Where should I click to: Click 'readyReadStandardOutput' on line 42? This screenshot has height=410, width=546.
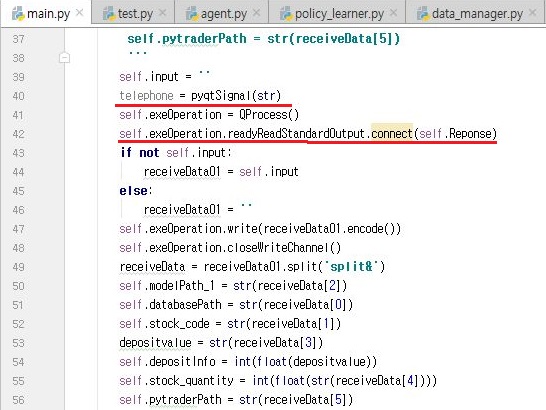296,133
